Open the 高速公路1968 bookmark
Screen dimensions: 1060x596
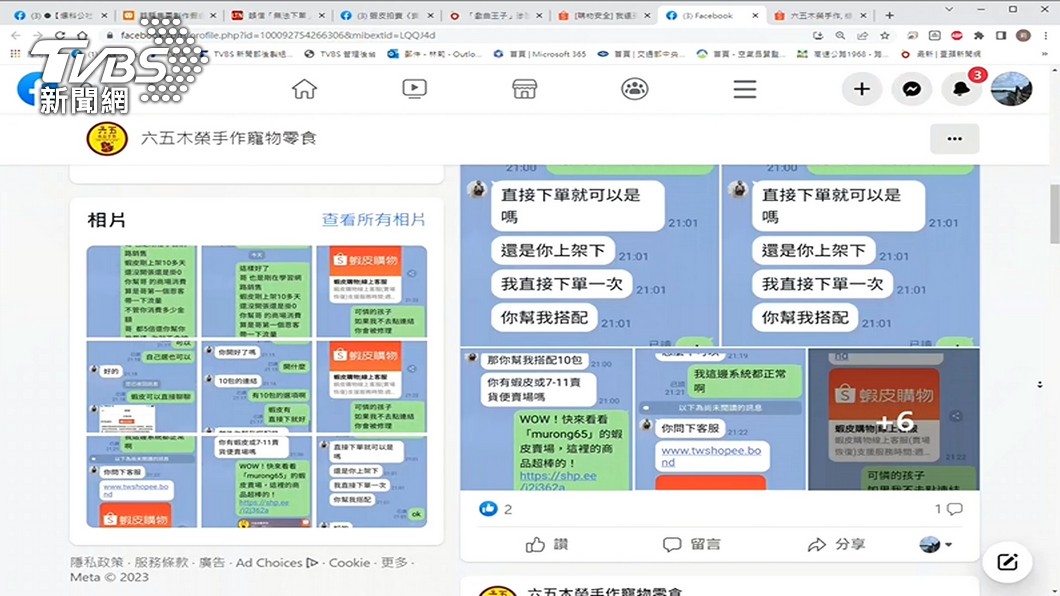[x=843, y=53]
